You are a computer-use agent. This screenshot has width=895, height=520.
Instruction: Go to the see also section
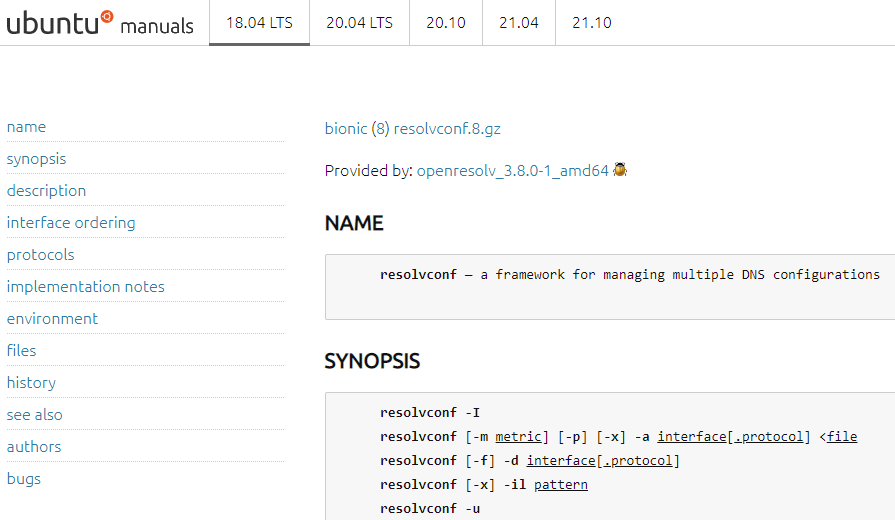pyautogui.click(x=35, y=414)
